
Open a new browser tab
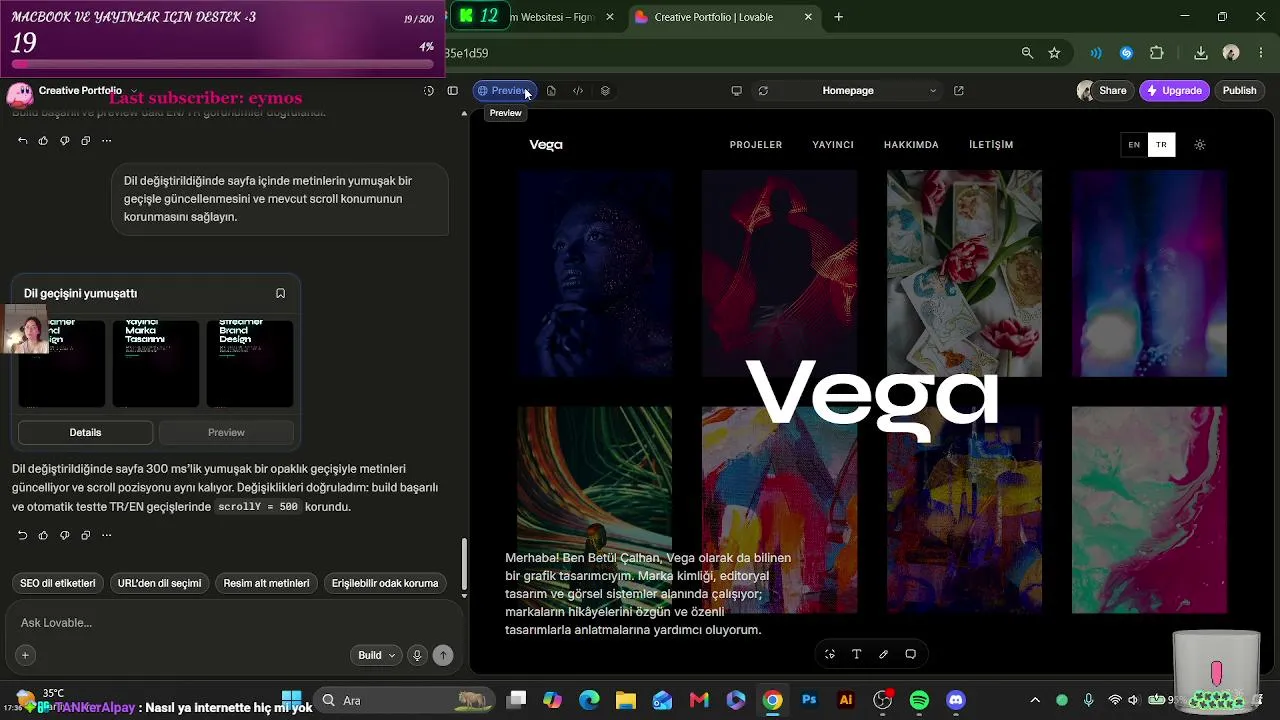[x=838, y=17]
